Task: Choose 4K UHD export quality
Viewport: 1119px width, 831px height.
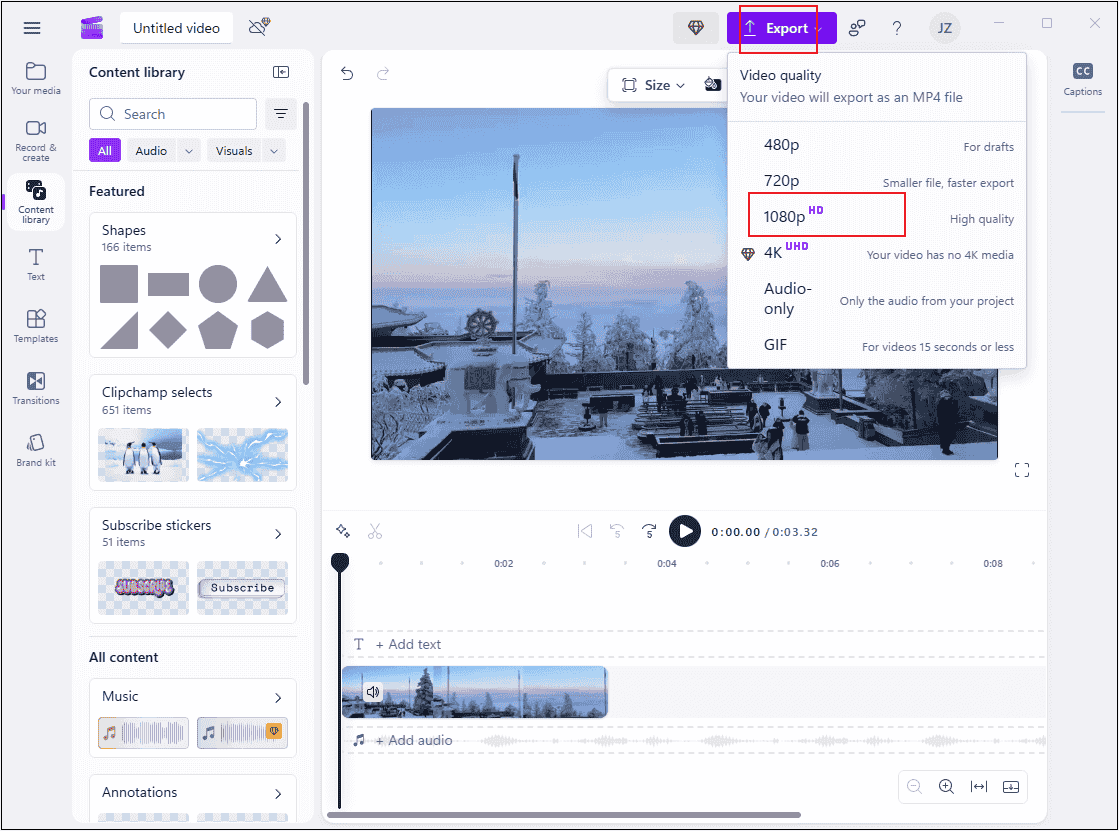Action: (x=877, y=253)
